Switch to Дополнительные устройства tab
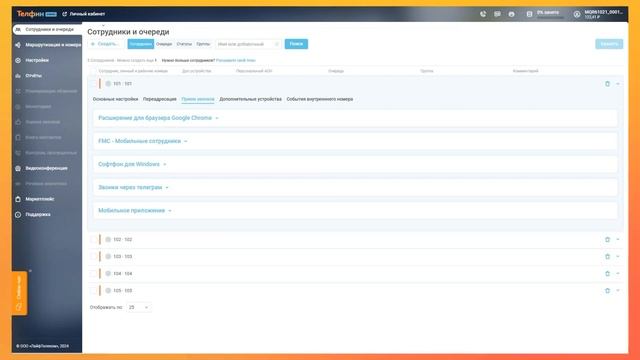 pyautogui.click(x=251, y=99)
